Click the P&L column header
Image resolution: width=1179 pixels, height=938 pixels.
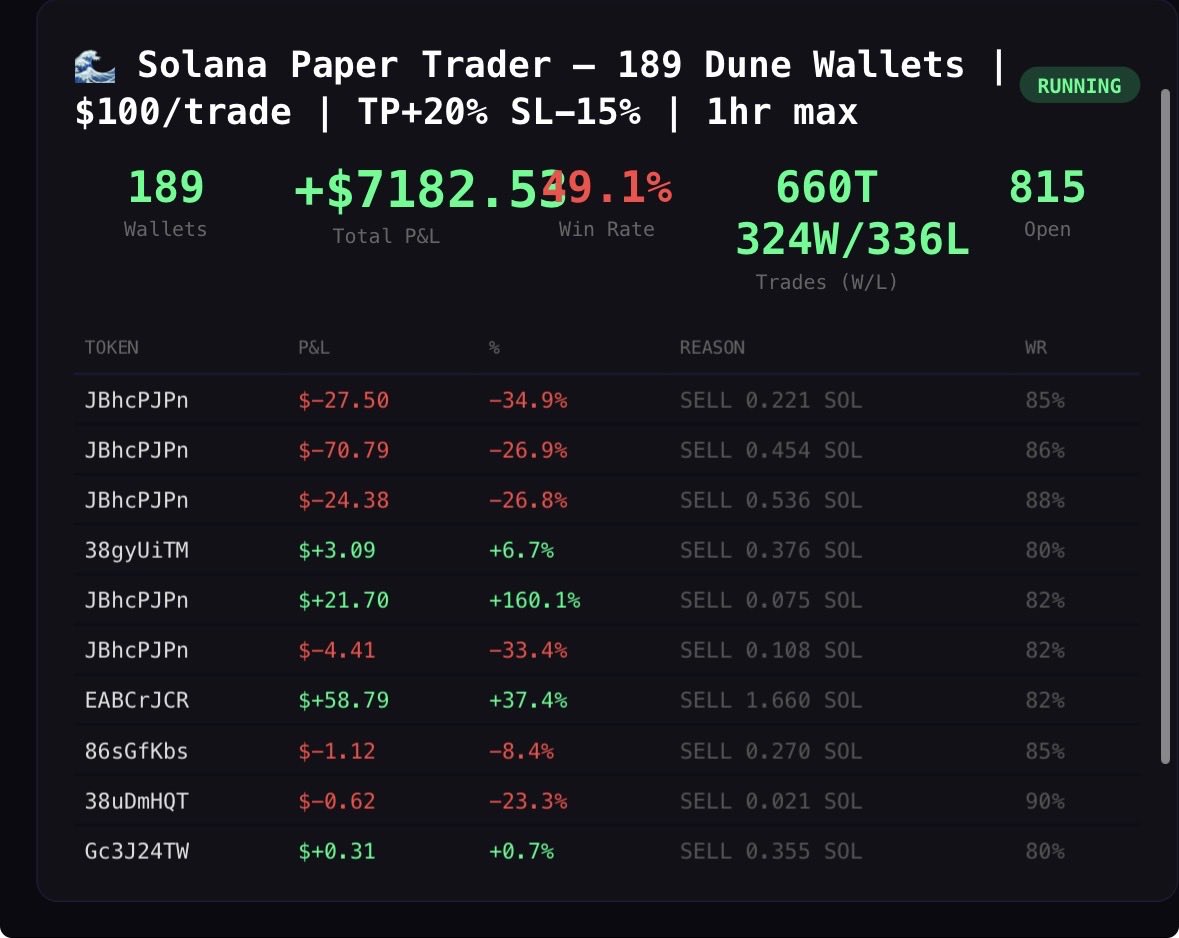point(314,348)
